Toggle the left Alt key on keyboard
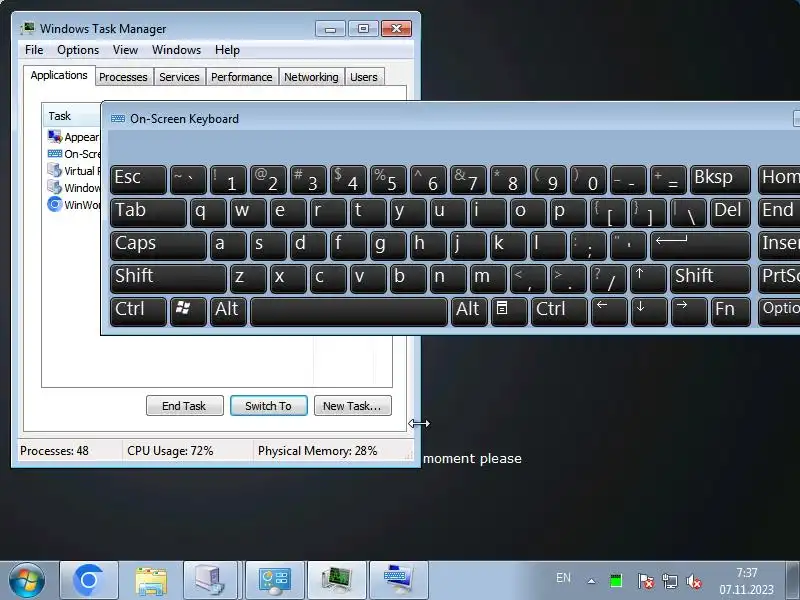Screen dimensions: 800x600 [x=228, y=312]
